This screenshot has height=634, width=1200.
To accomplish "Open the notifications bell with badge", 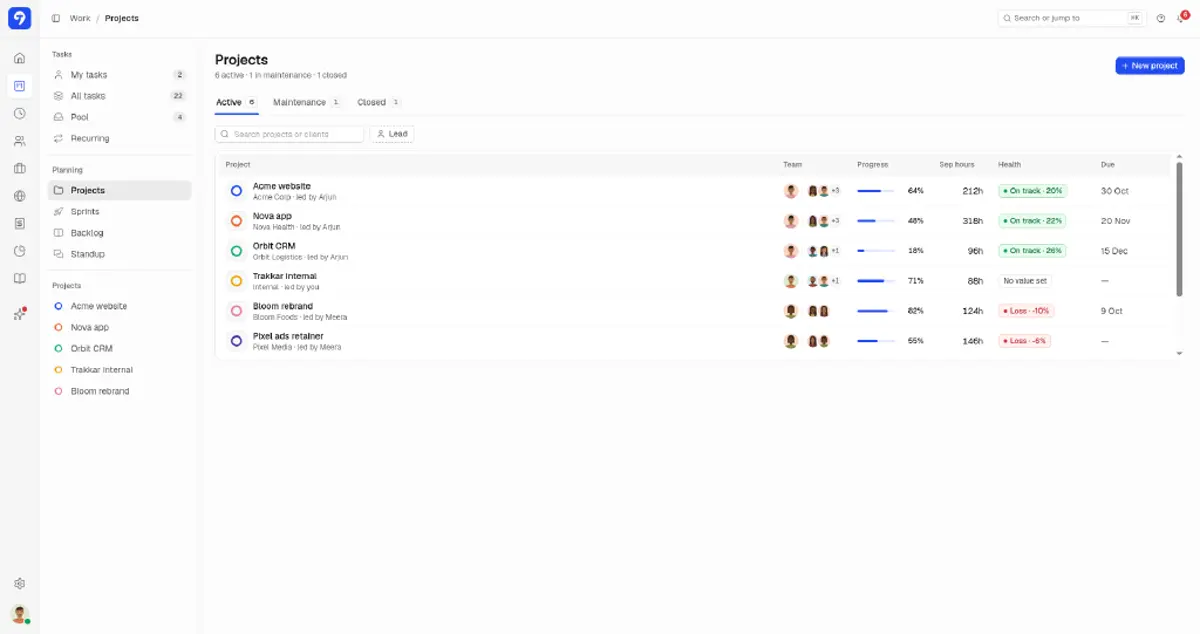I will click(1182, 17).
